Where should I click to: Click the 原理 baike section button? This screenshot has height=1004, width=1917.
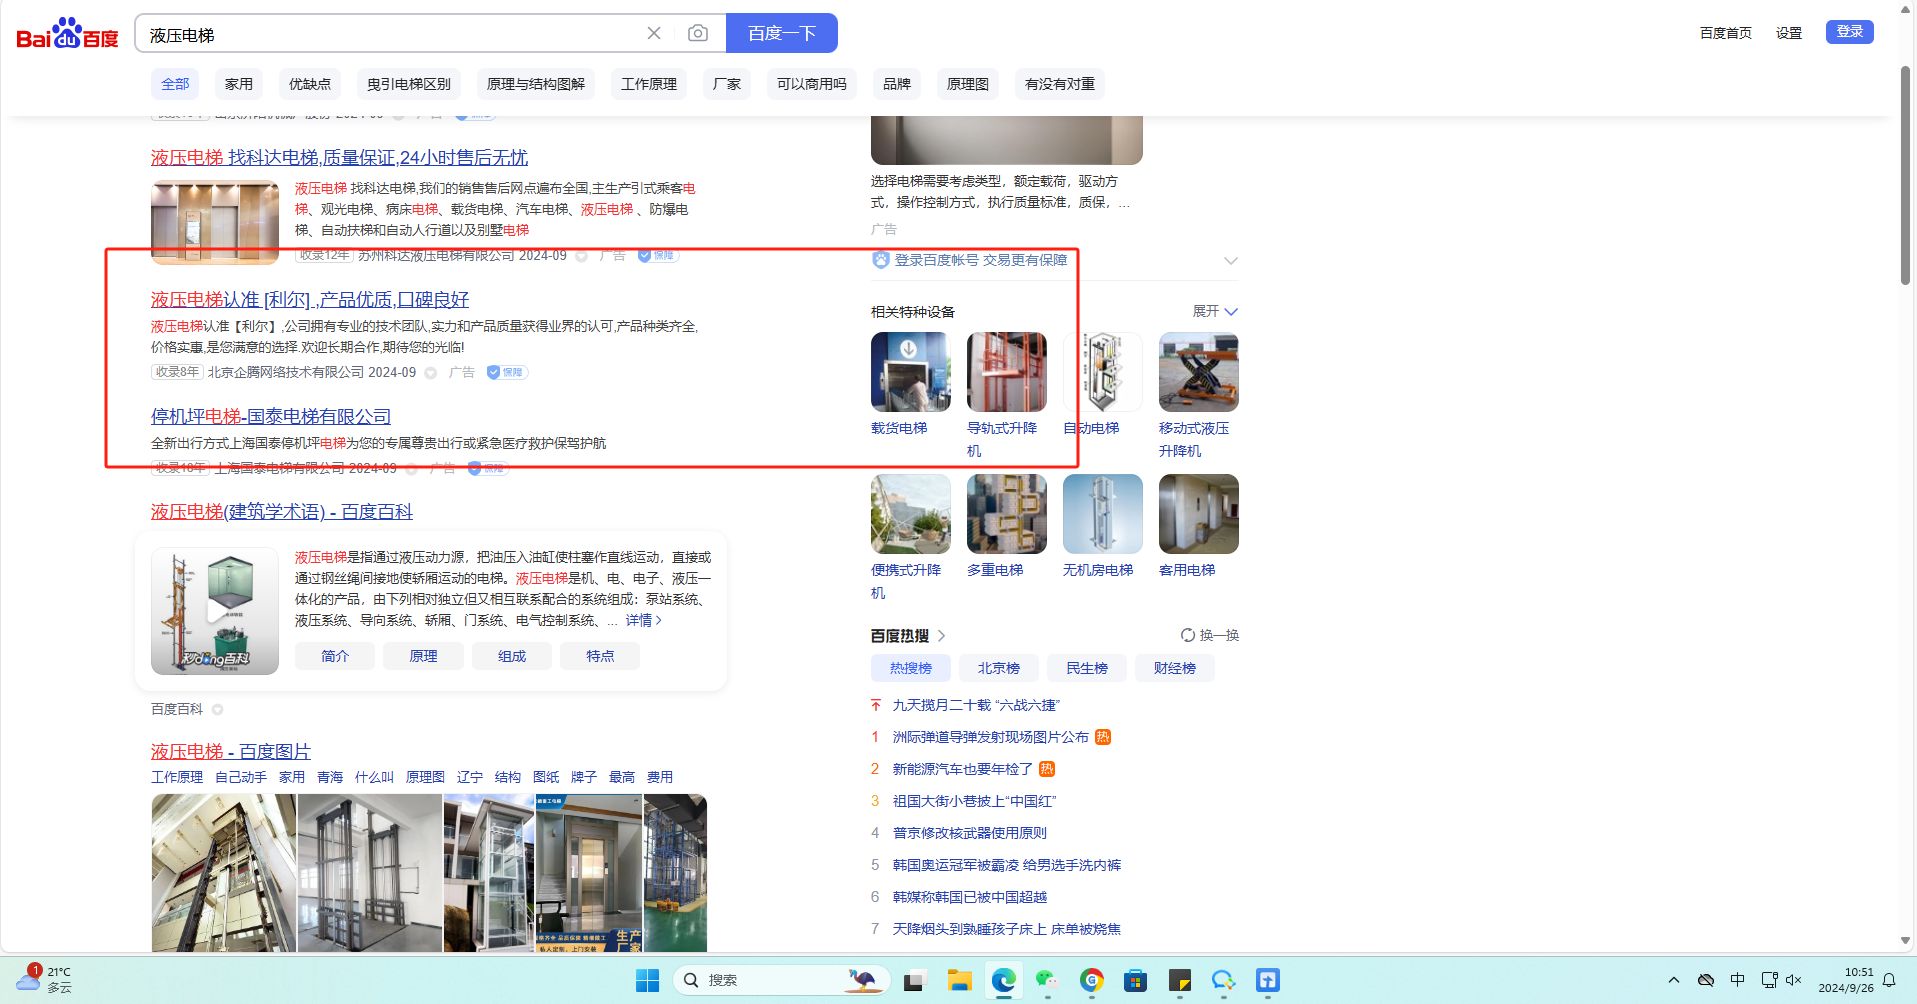click(424, 656)
